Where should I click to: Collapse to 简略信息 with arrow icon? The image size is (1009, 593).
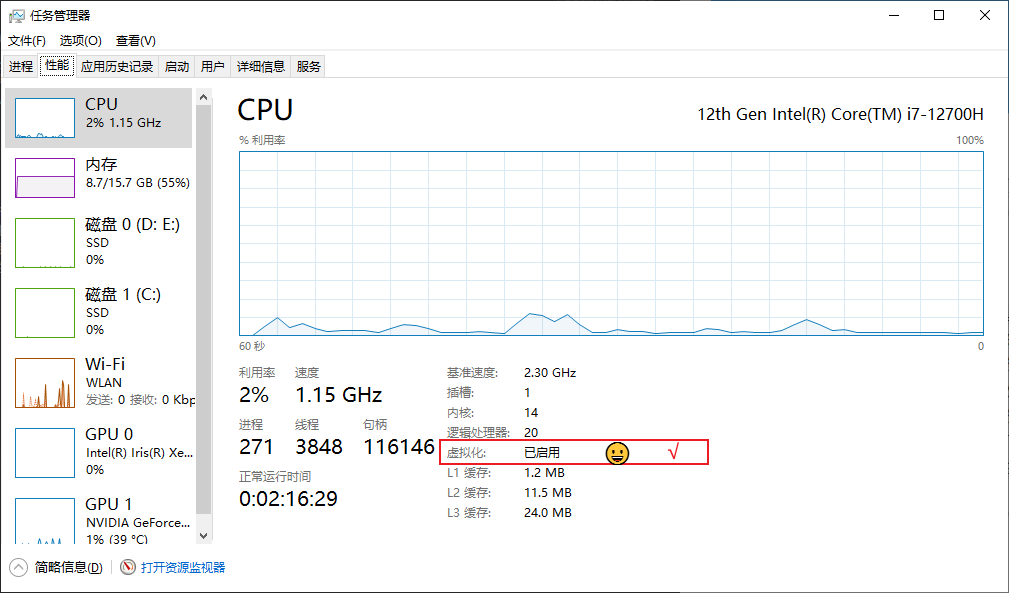click(x=18, y=567)
